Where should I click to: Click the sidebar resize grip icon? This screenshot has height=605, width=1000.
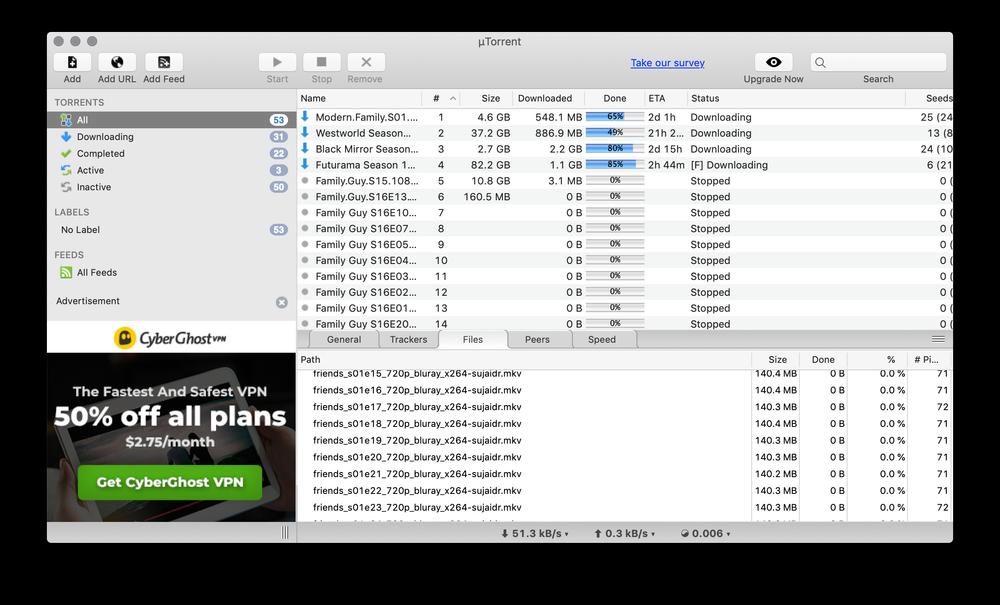click(285, 533)
